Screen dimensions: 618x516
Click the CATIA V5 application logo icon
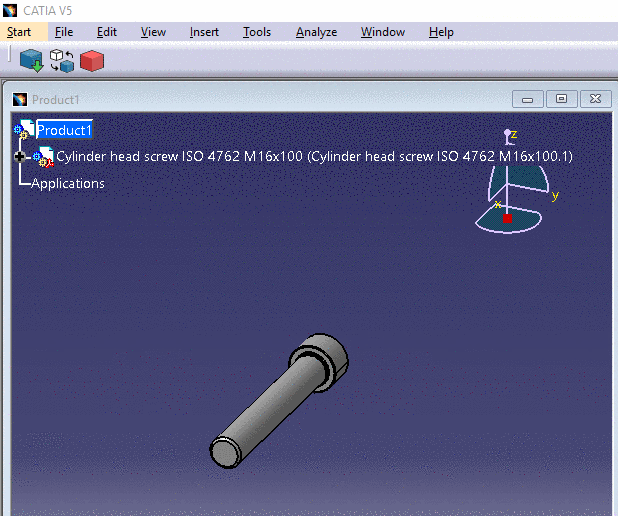[x=11, y=10]
